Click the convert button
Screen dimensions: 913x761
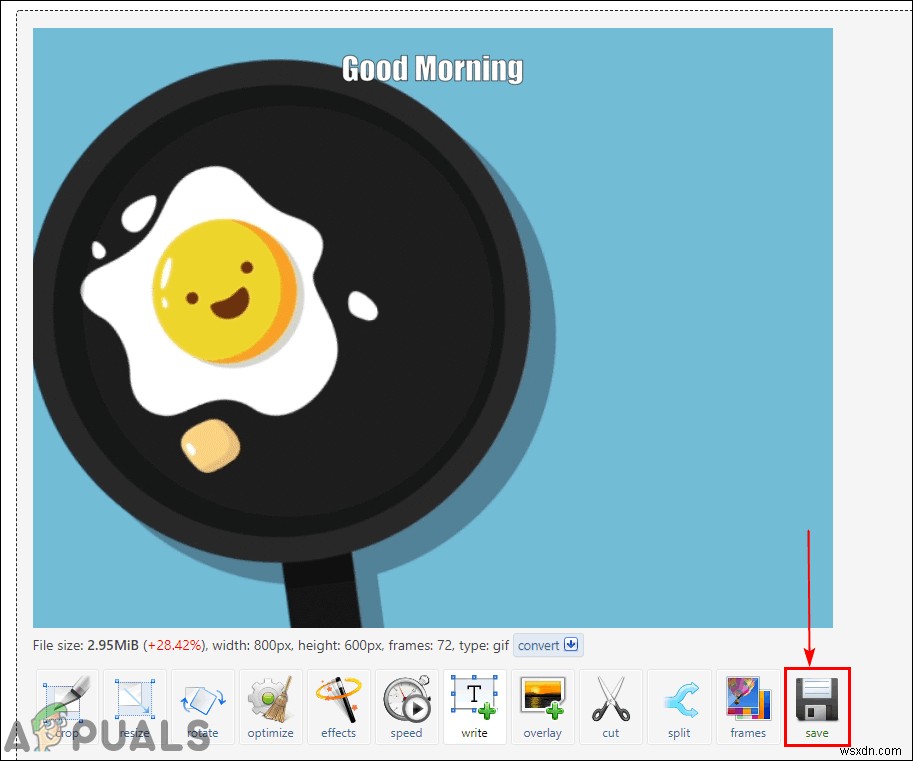click(548, 645)
